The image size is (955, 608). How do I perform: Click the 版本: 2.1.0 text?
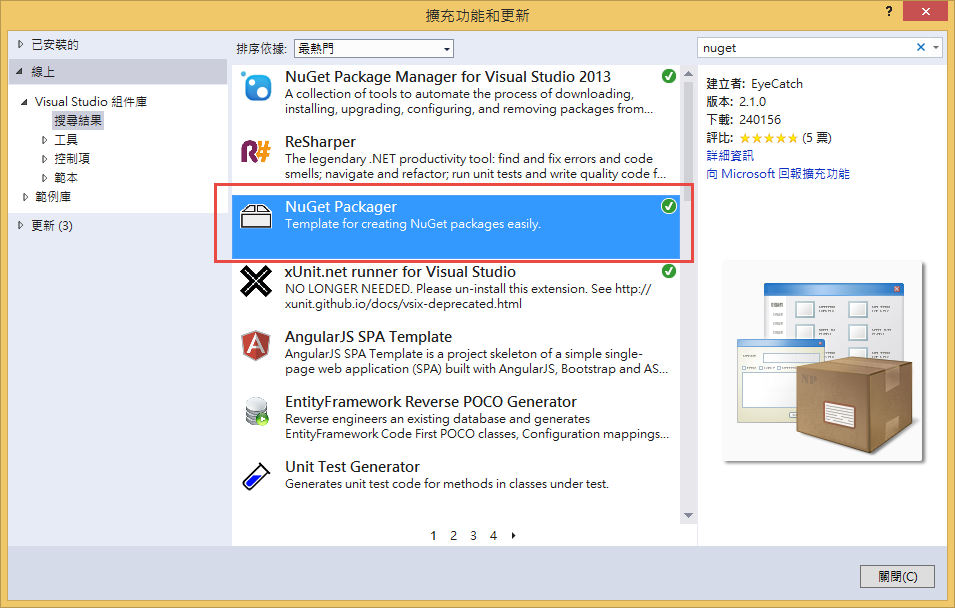pyautogui.click(x=736, y=102)
